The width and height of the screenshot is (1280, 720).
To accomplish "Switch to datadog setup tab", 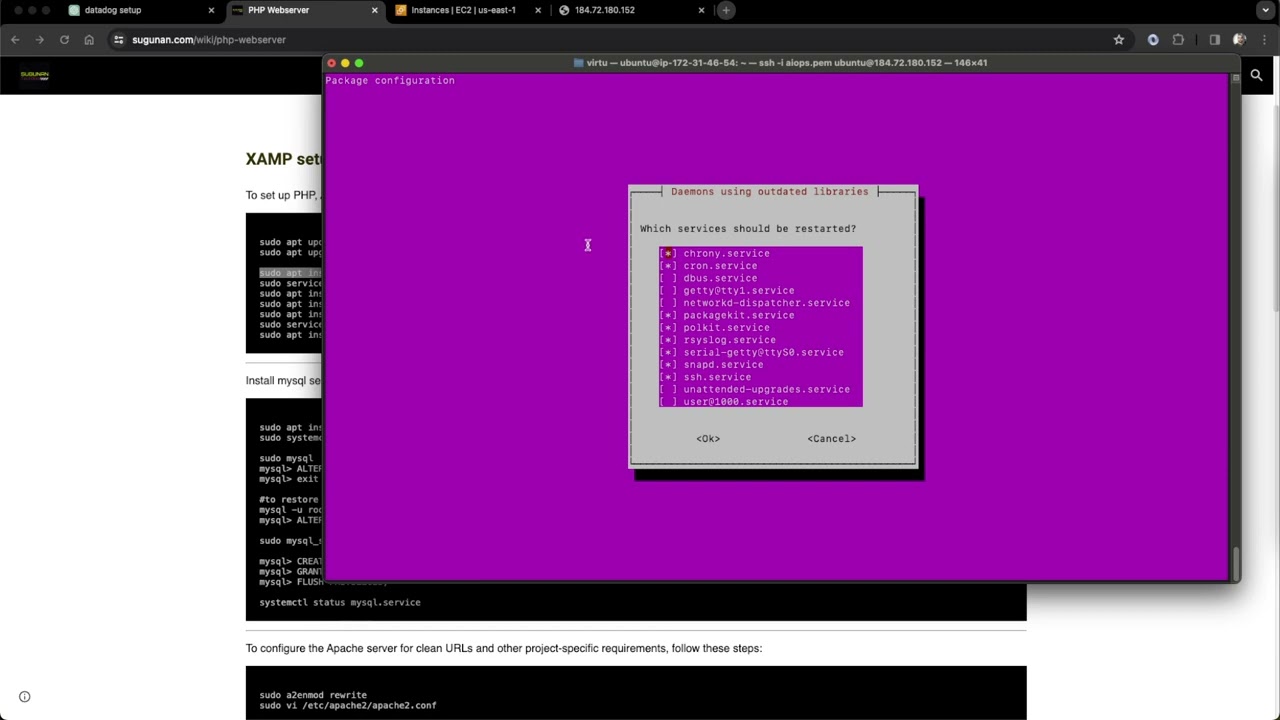I will click(x=140, y=10).
